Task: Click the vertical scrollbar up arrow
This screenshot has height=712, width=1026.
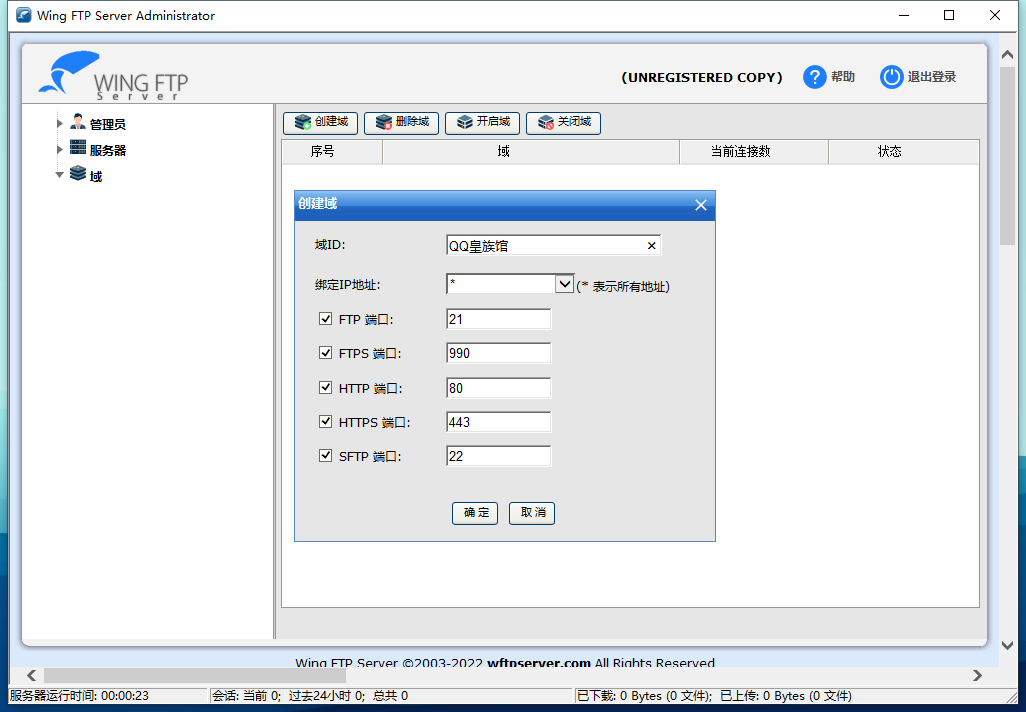Action: (1008, 55)
